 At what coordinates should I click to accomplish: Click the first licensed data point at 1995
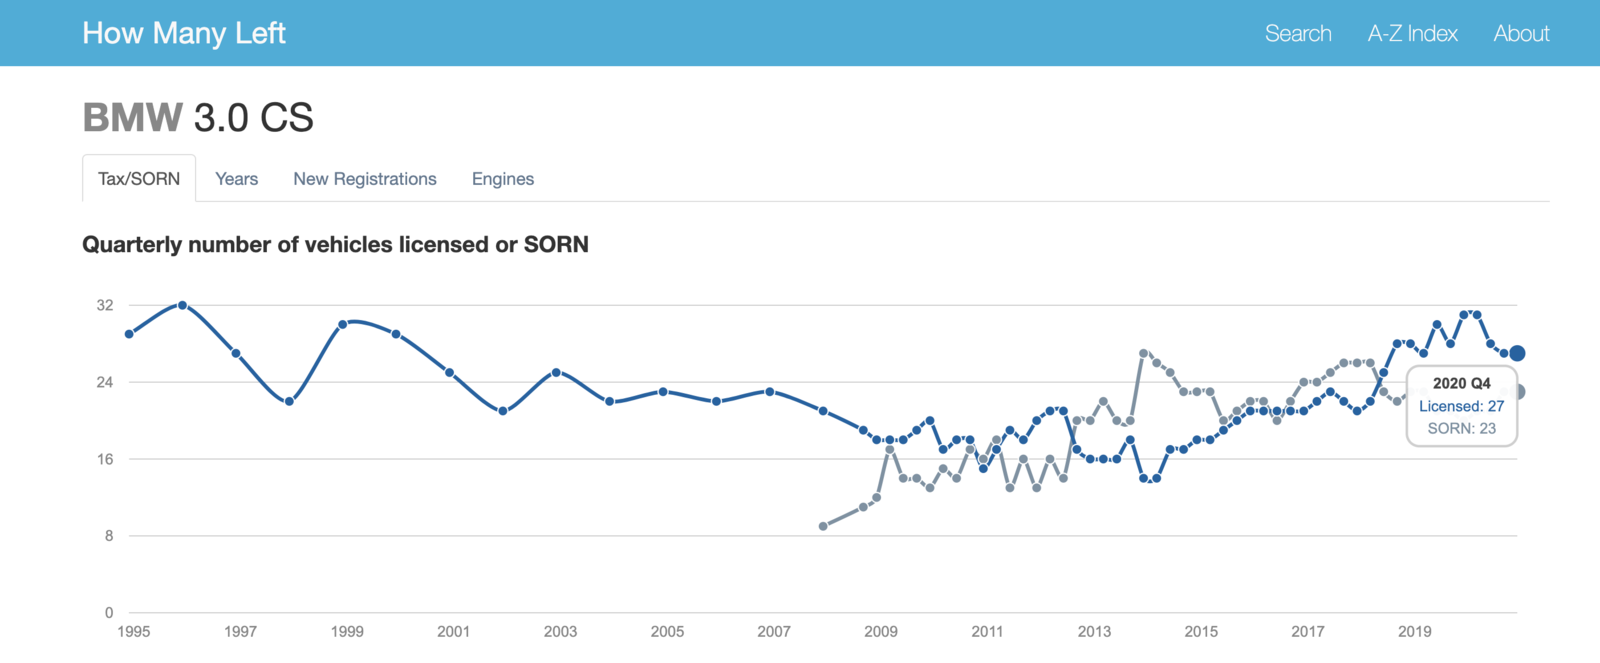129,334
